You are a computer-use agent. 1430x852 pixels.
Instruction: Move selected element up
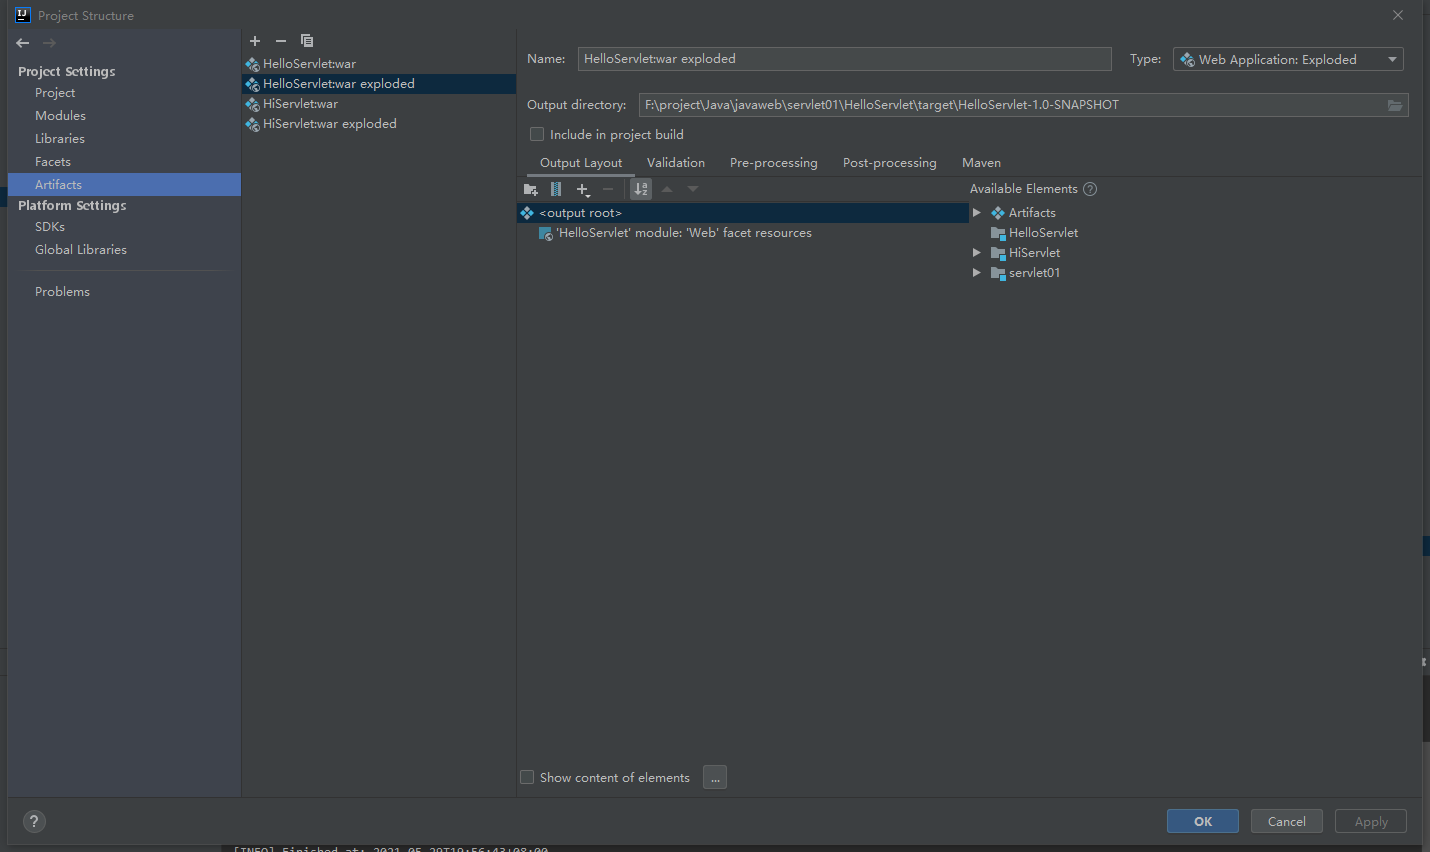667,189
